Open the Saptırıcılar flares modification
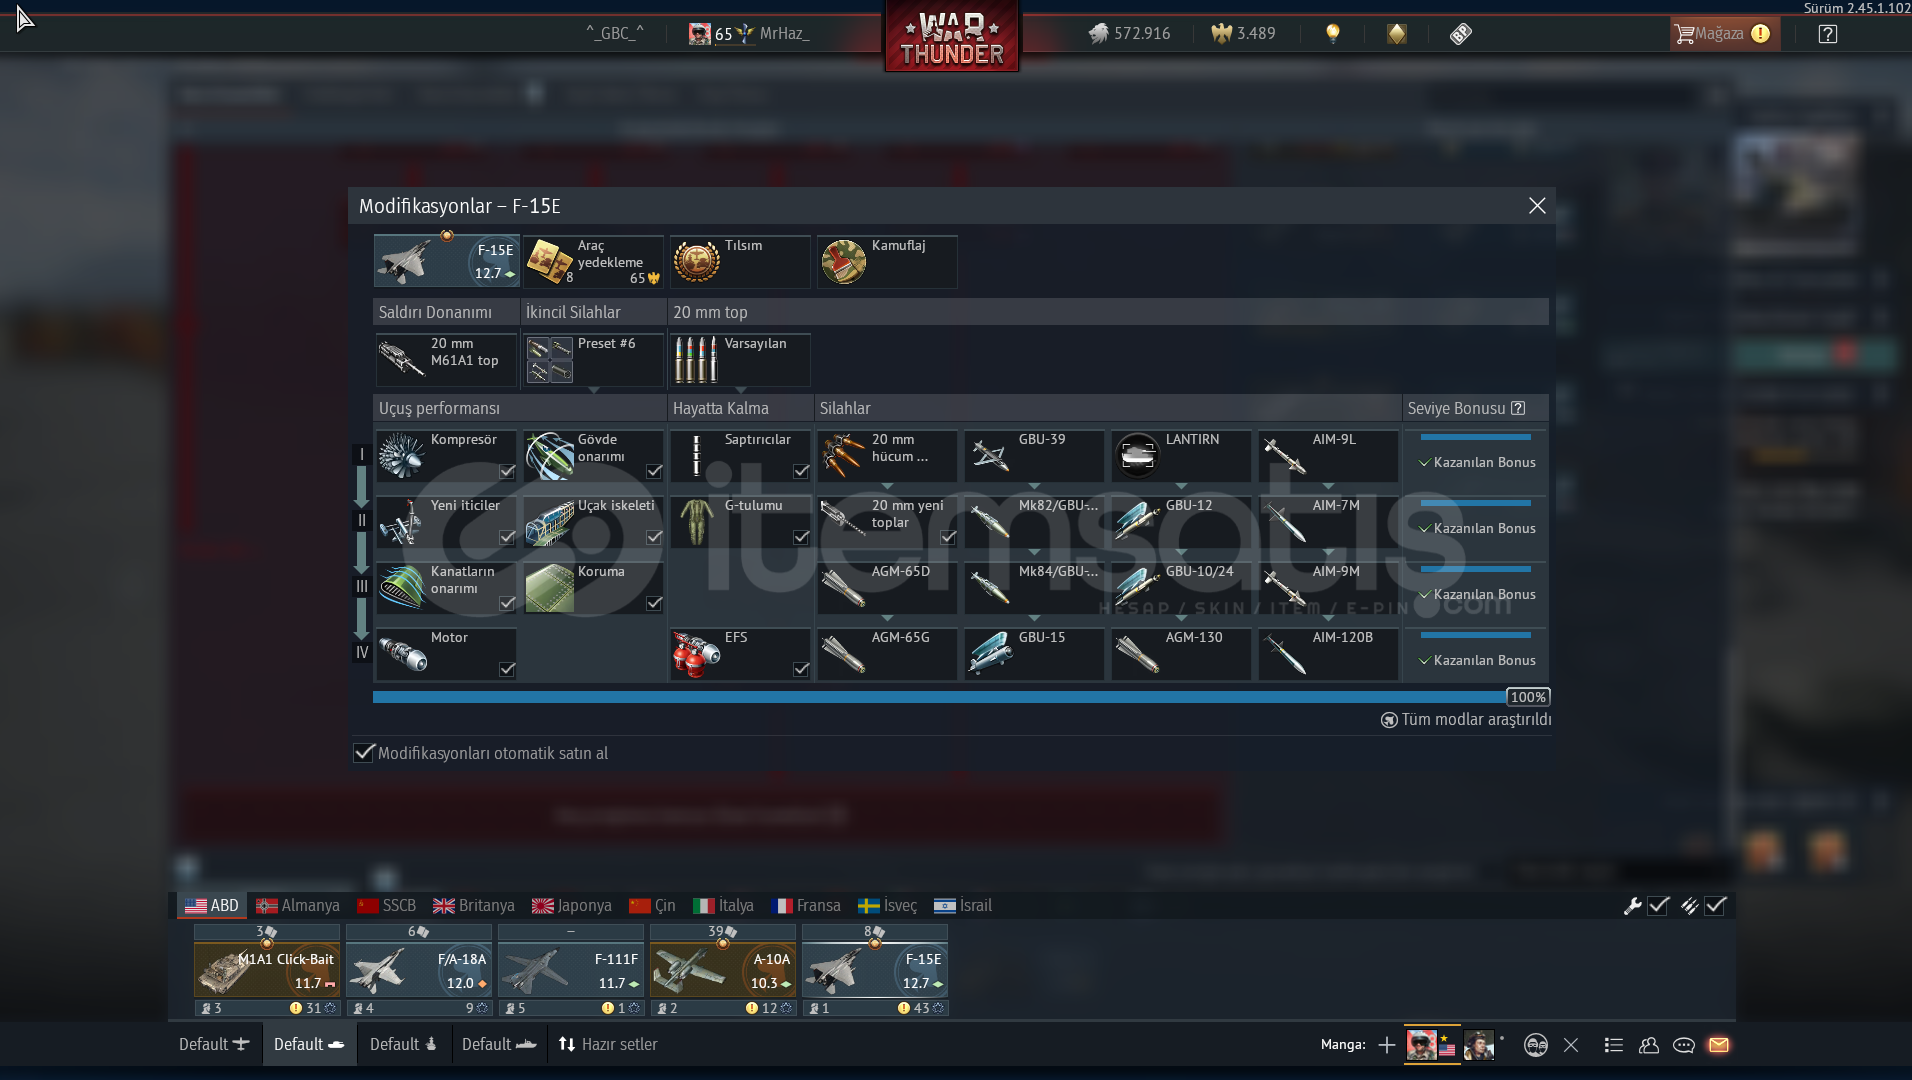 tap(740, 456)
